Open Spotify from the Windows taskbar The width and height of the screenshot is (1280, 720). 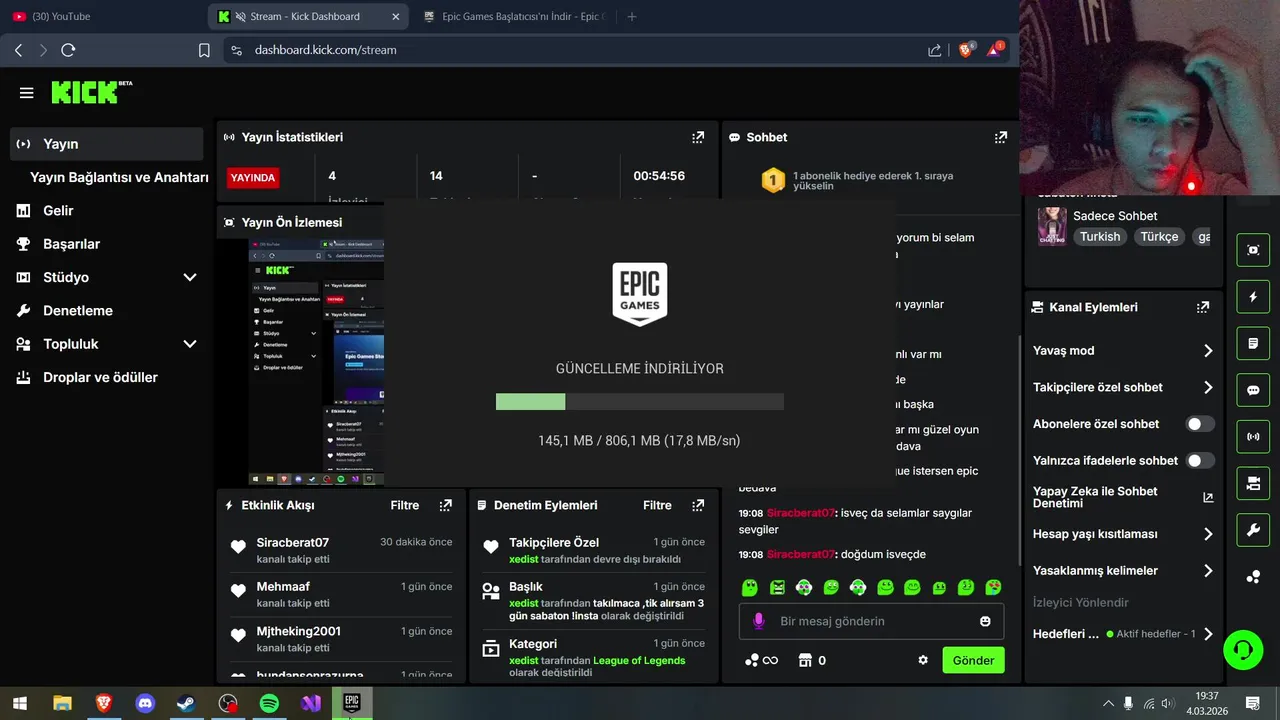(x=269, y=704)
